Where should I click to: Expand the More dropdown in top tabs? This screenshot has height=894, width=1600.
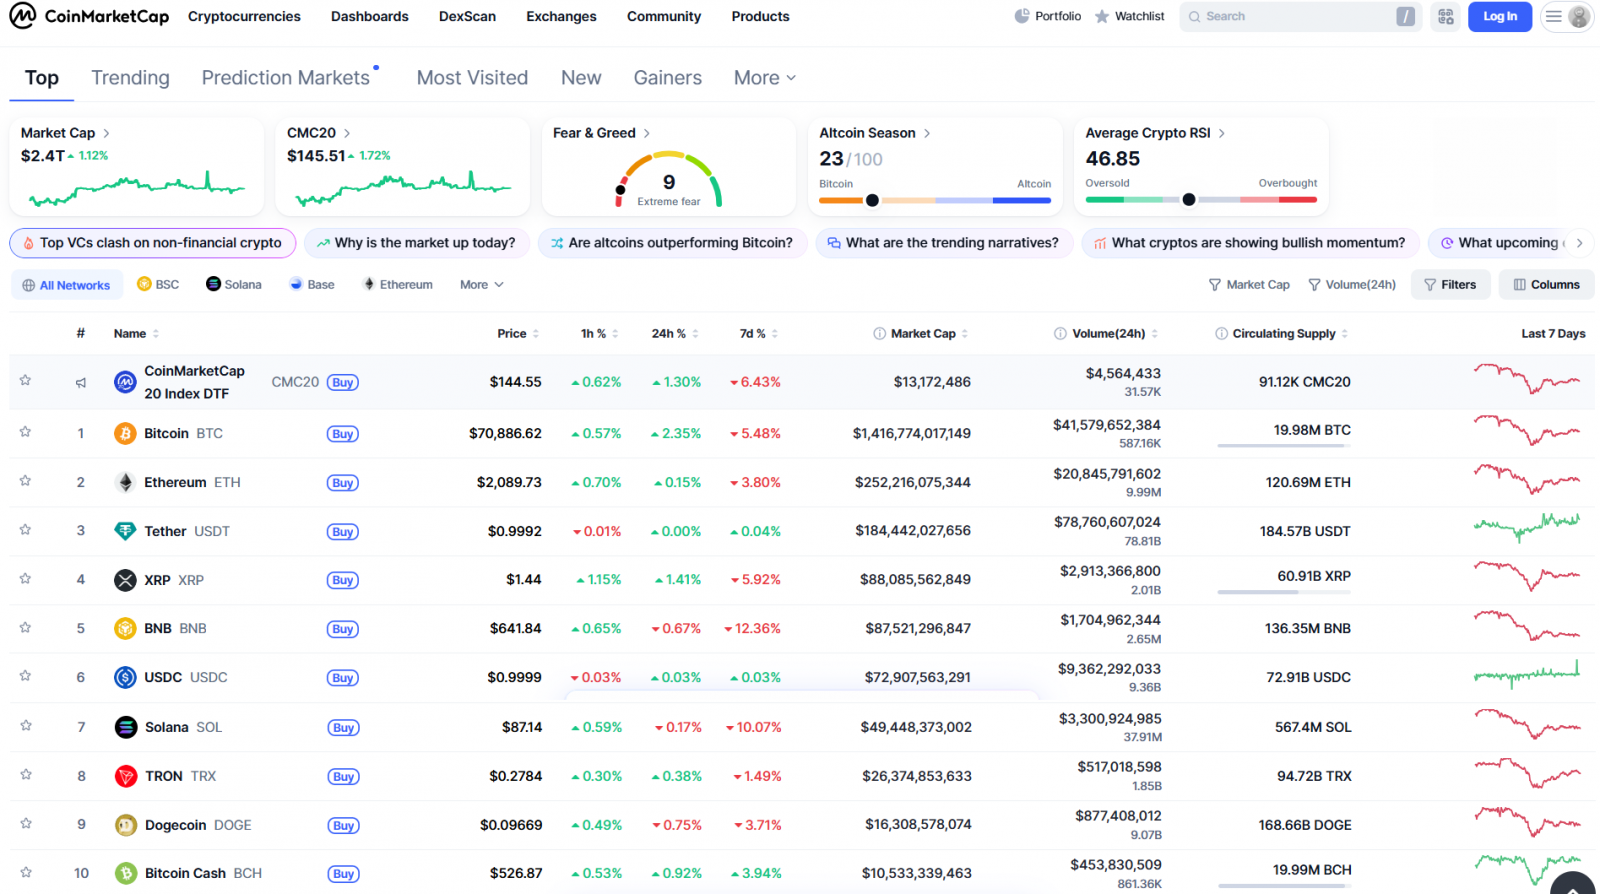click(765, 78)
